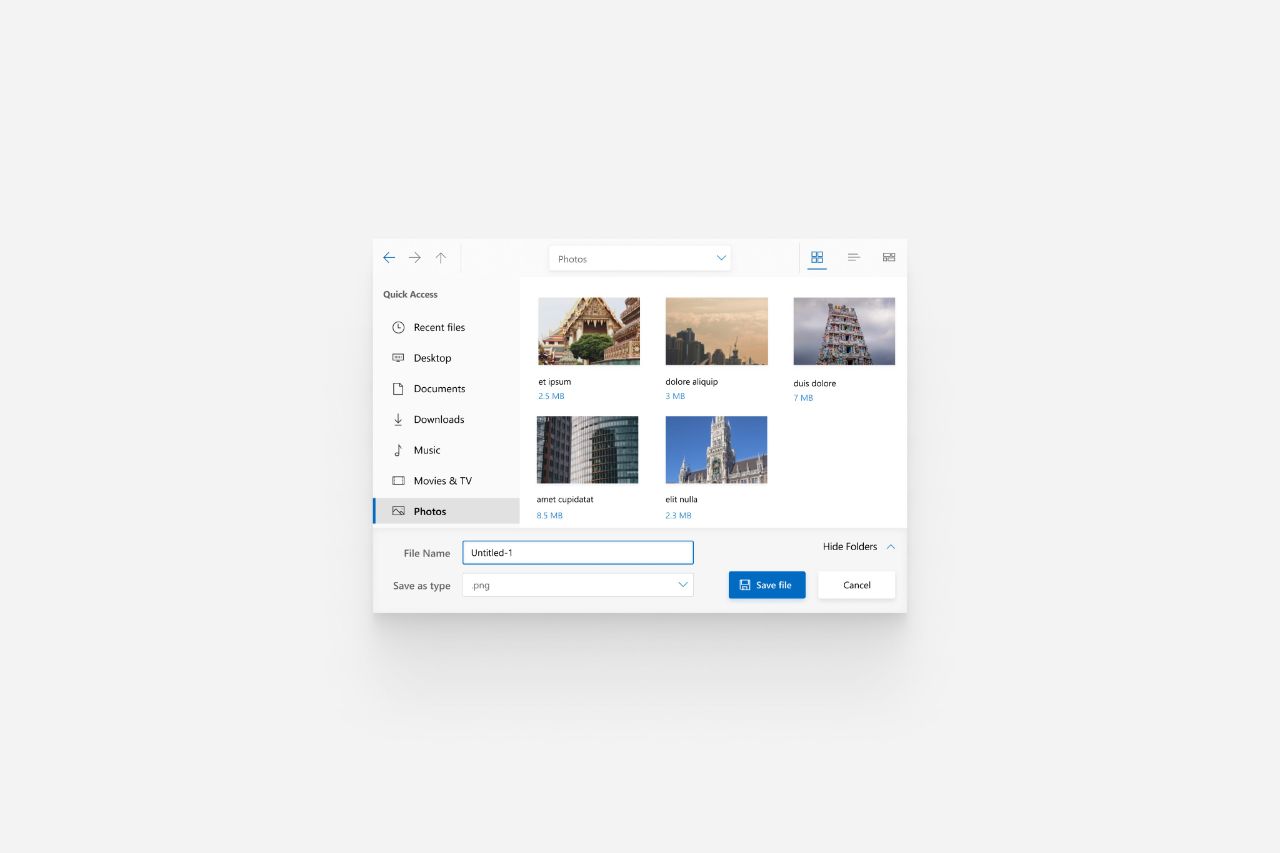Viewport: 1280px width, 853px height.
Task: Switch to details layout view
Action: (x=889, y=258)
